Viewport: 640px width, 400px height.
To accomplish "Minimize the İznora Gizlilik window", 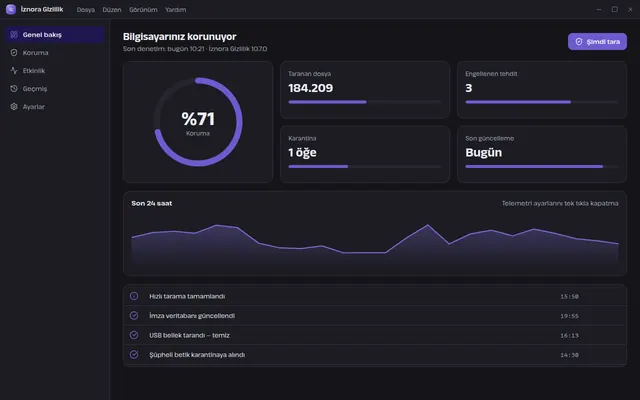I will click(599, 9).
